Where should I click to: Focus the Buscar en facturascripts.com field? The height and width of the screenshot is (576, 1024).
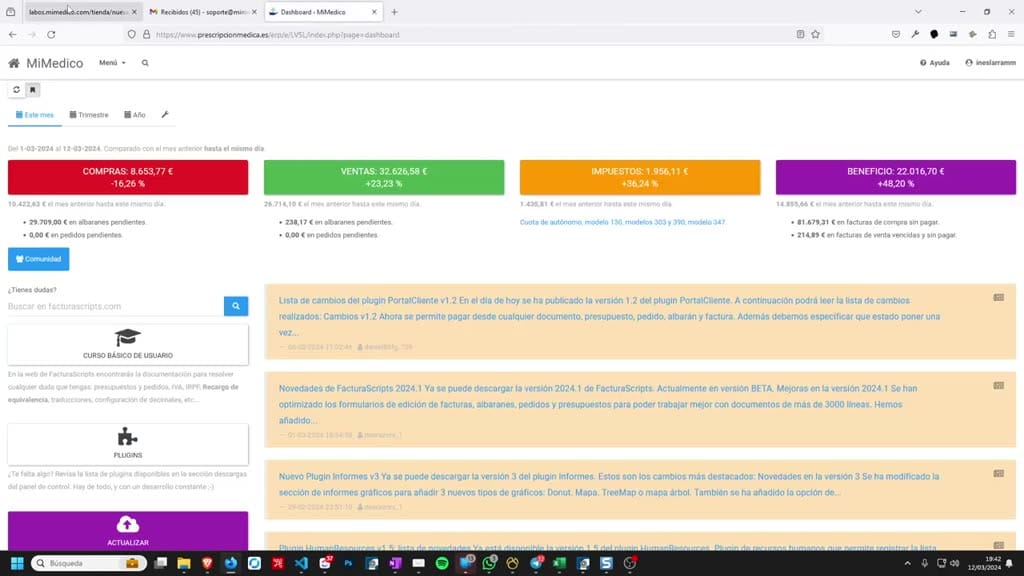[x=116, y=306]
